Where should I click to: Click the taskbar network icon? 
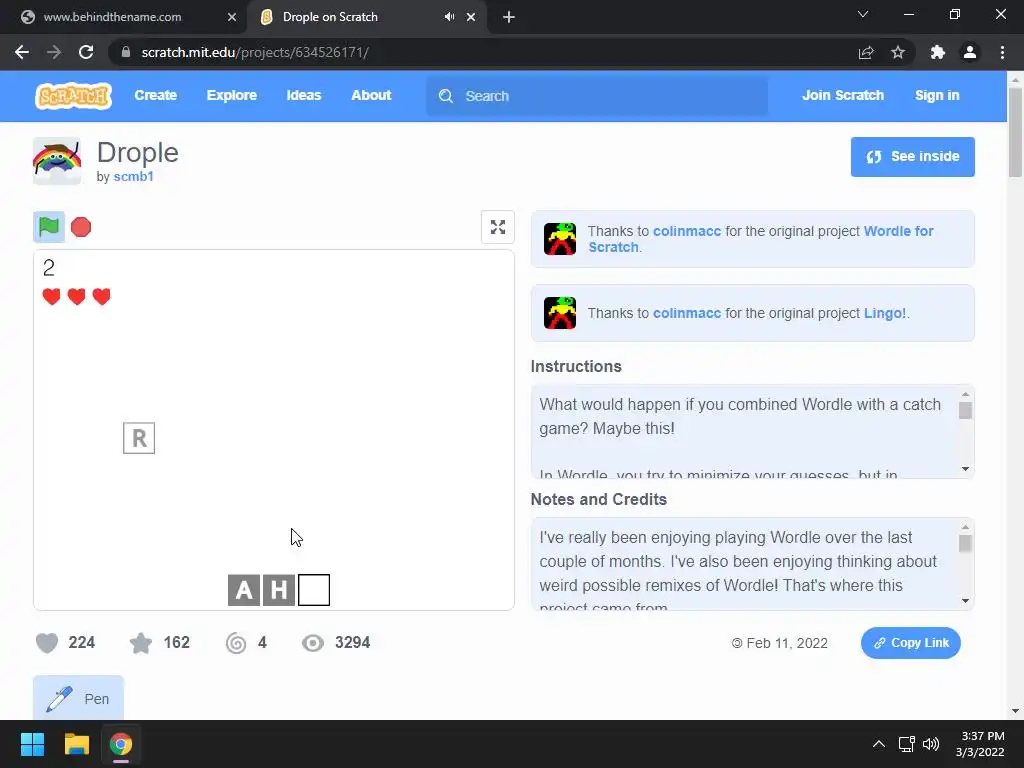[x=906, y=744]
